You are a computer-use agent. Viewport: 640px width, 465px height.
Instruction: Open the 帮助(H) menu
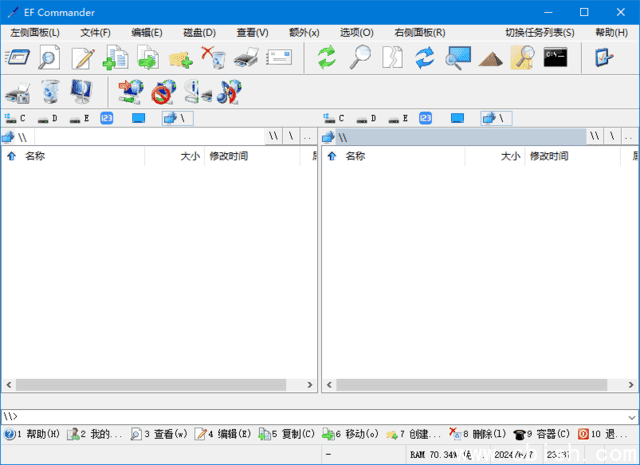coord(611,33)
